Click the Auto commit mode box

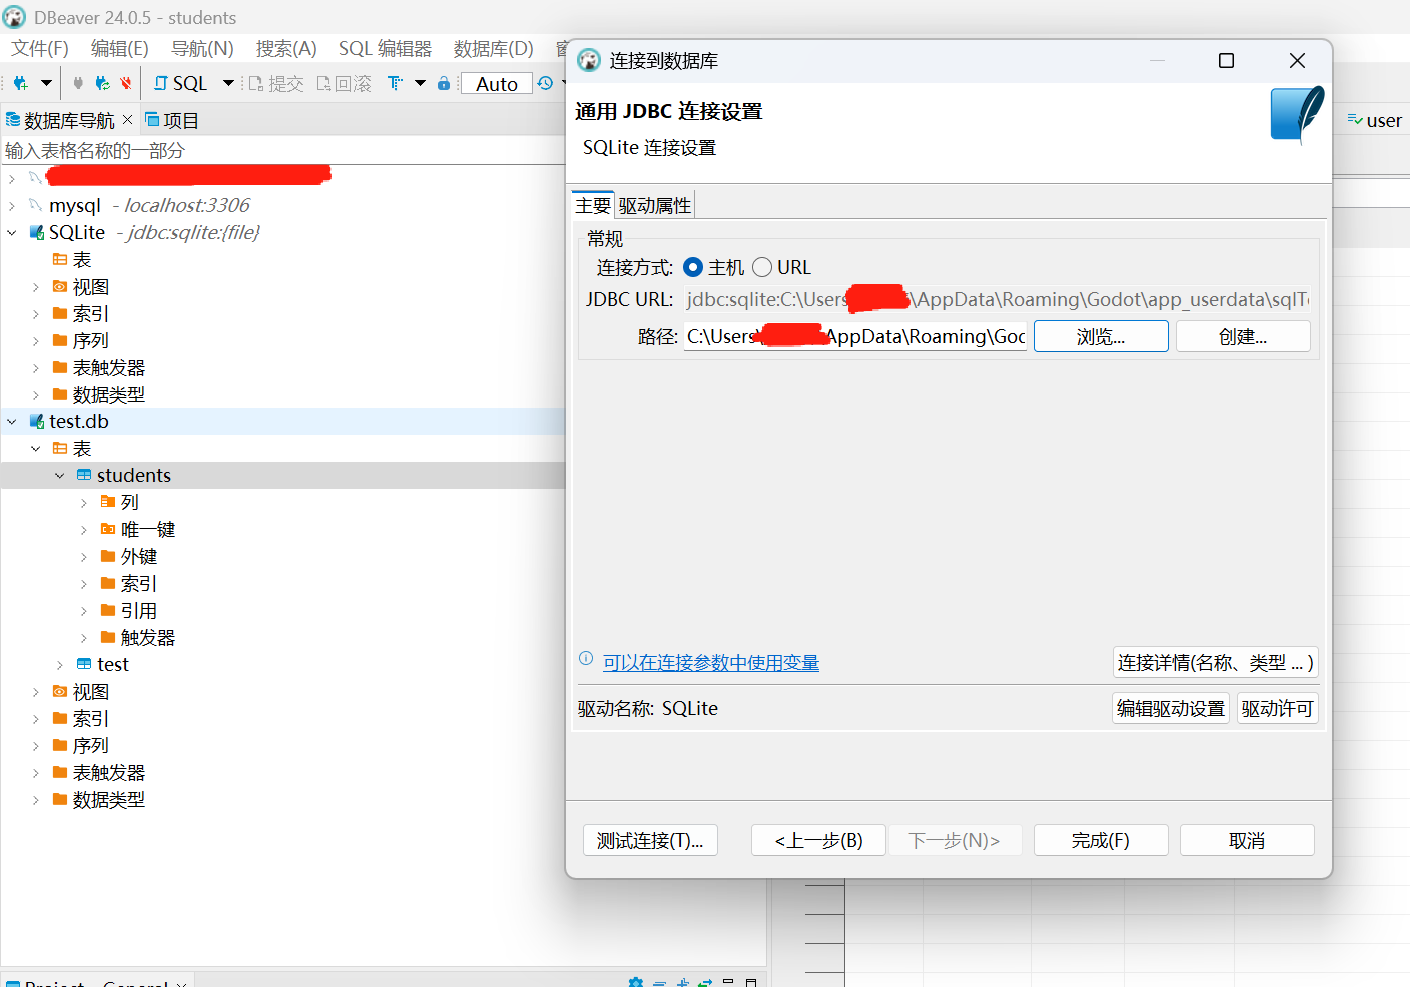[x=497, y=84]
